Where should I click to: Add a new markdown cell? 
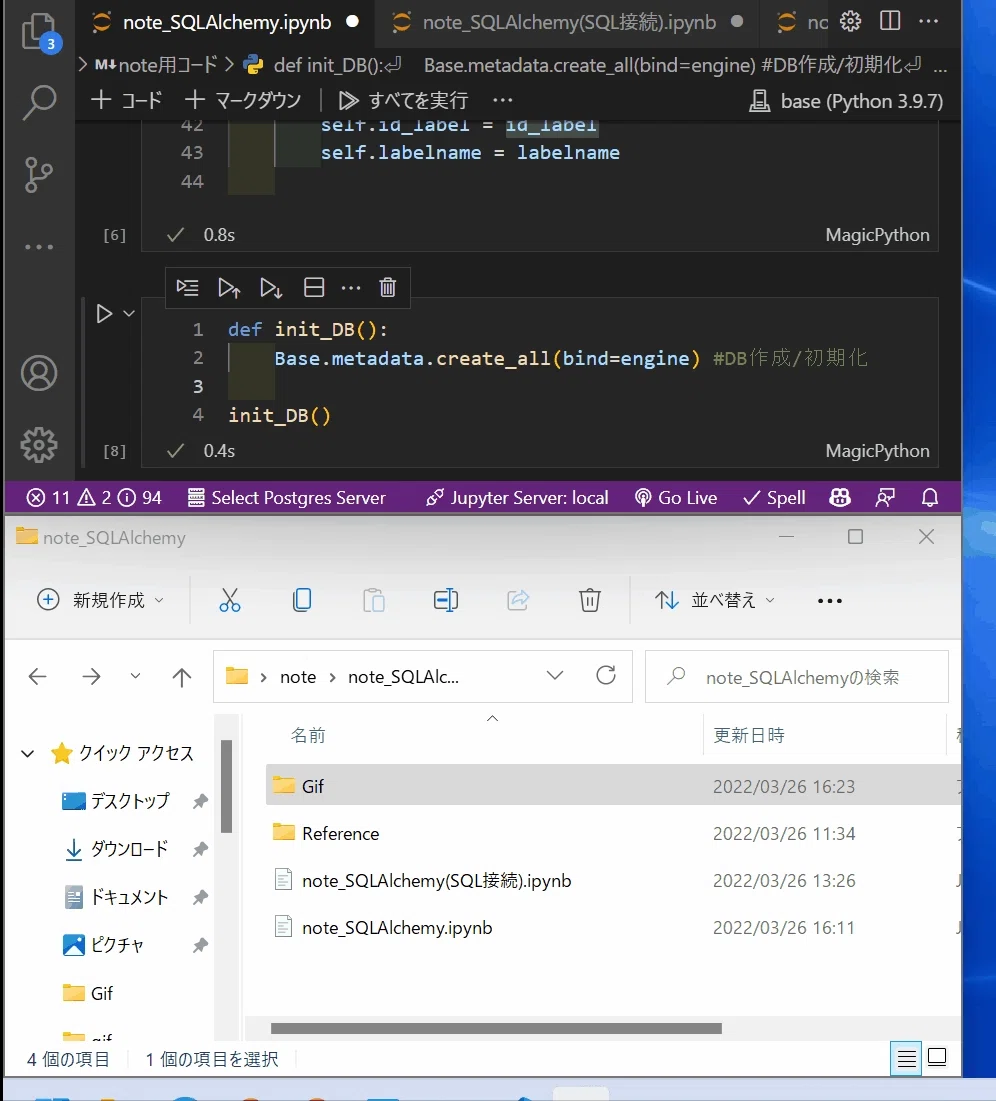243,100
